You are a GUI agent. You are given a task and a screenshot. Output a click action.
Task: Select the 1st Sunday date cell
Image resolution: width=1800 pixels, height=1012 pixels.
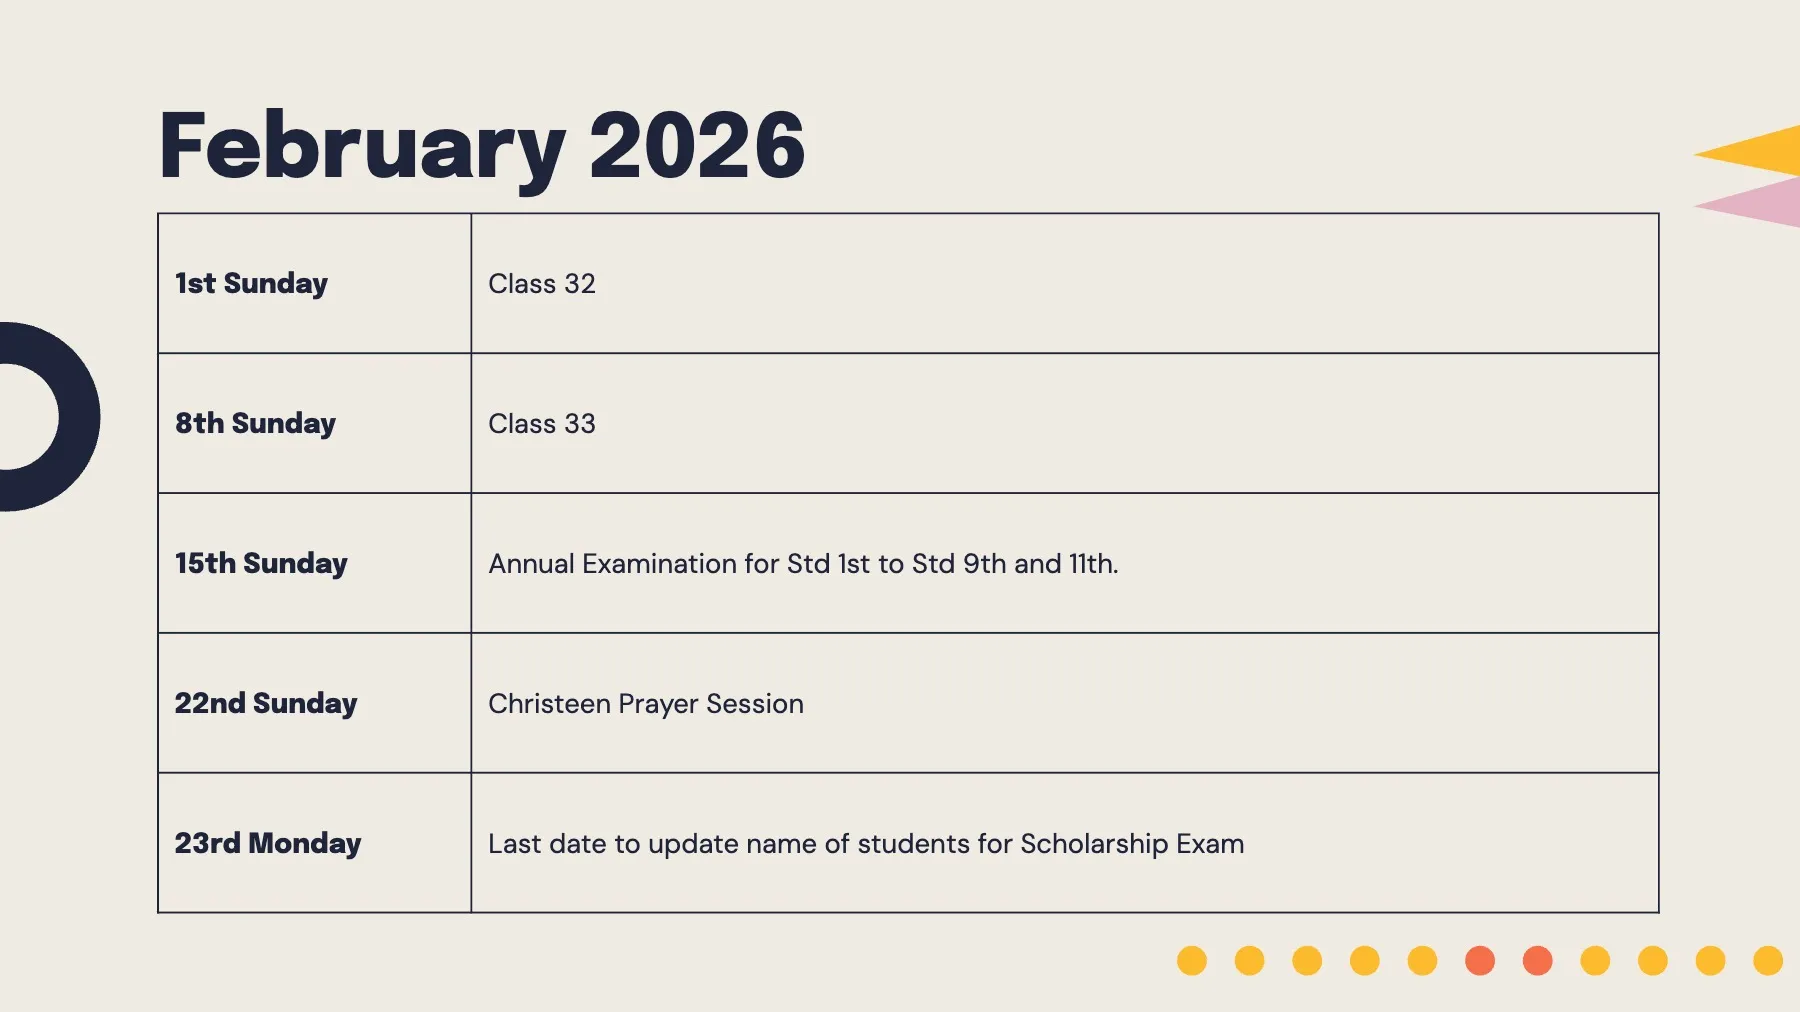tap(314, 283)
